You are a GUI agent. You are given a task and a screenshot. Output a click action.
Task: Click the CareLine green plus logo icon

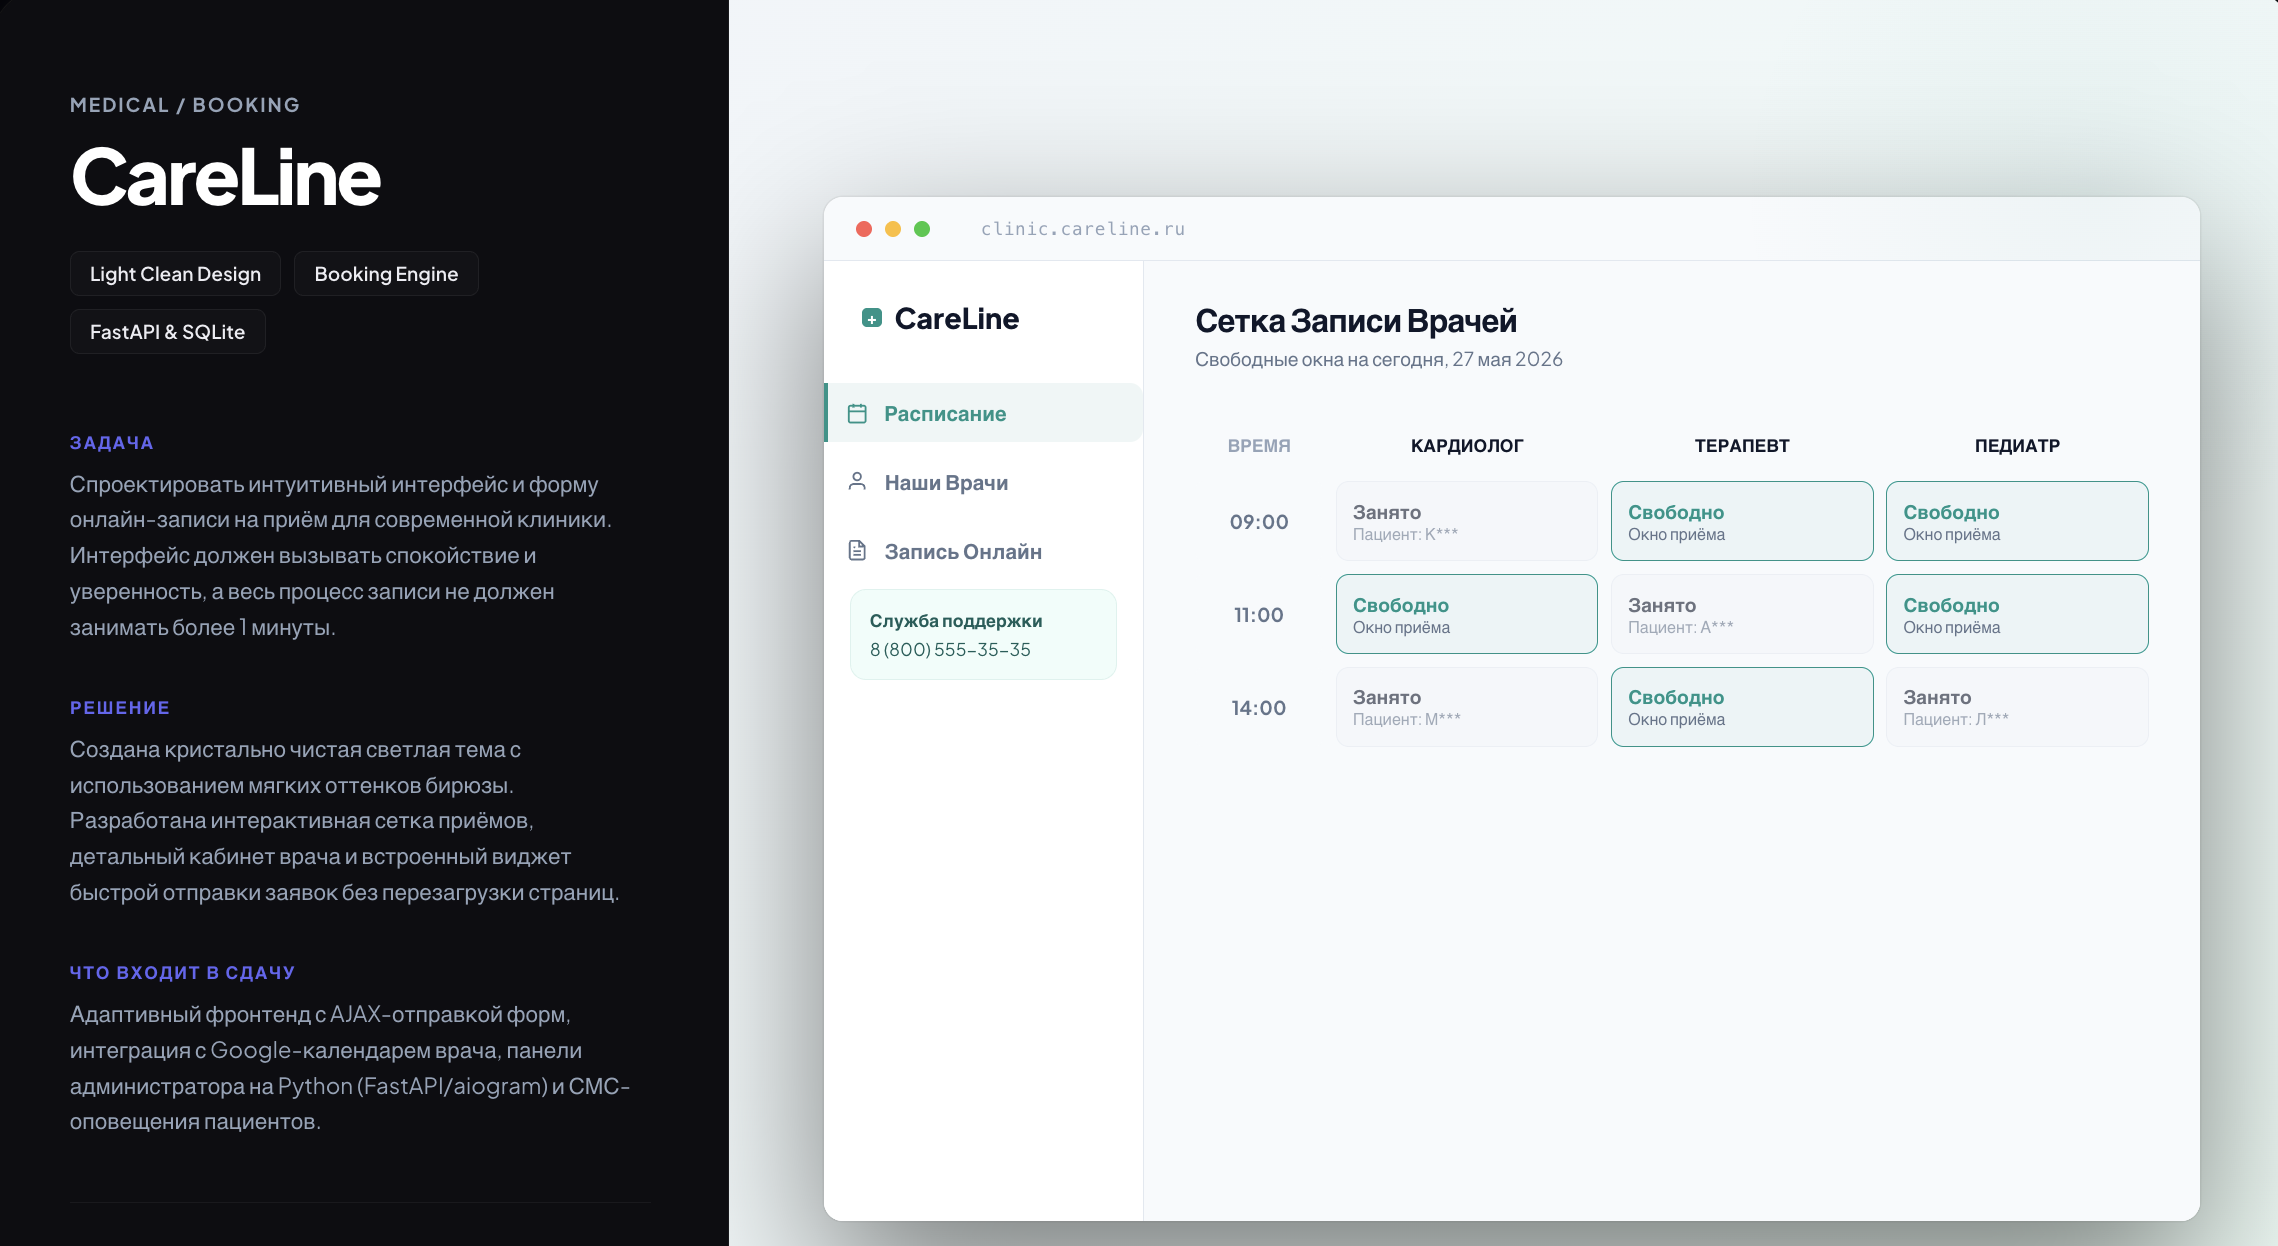point(872,318)
